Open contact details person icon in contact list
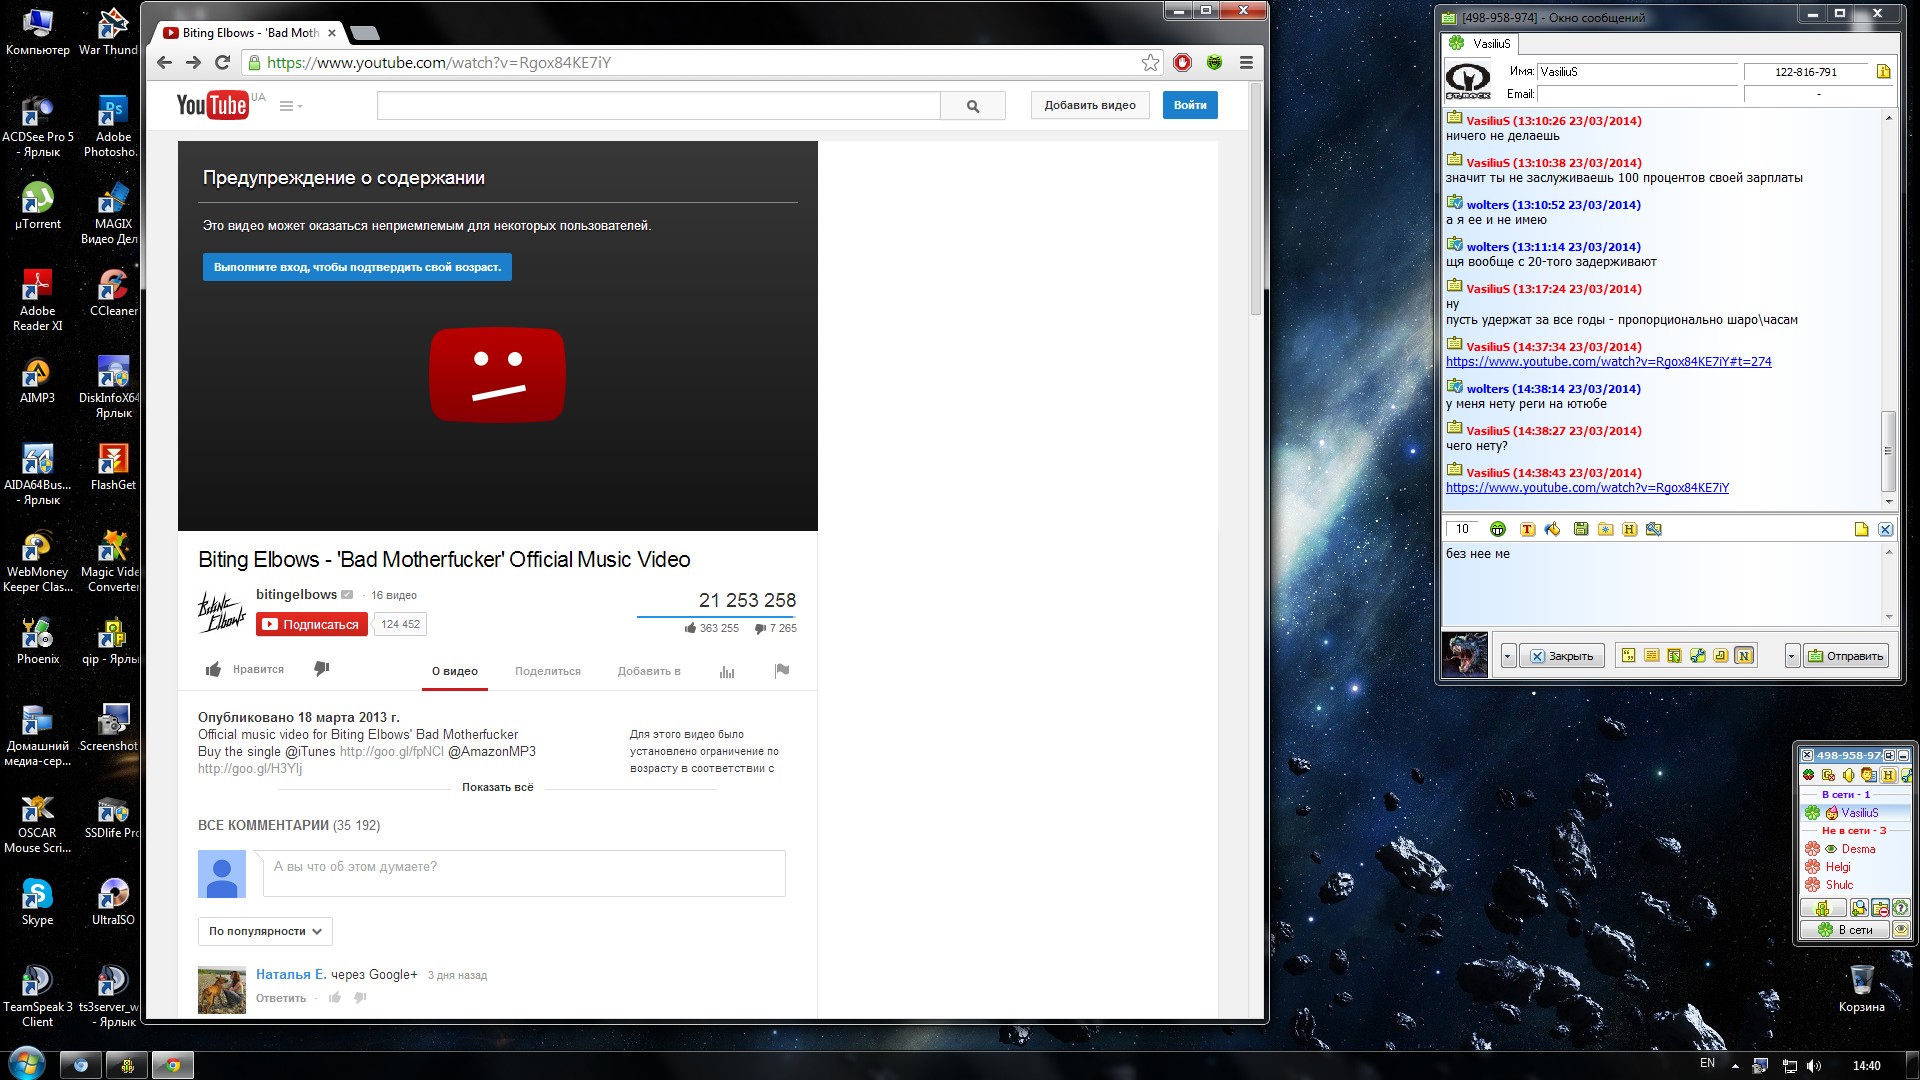Screen dimensions: 1920x1080 [1868, 775]
